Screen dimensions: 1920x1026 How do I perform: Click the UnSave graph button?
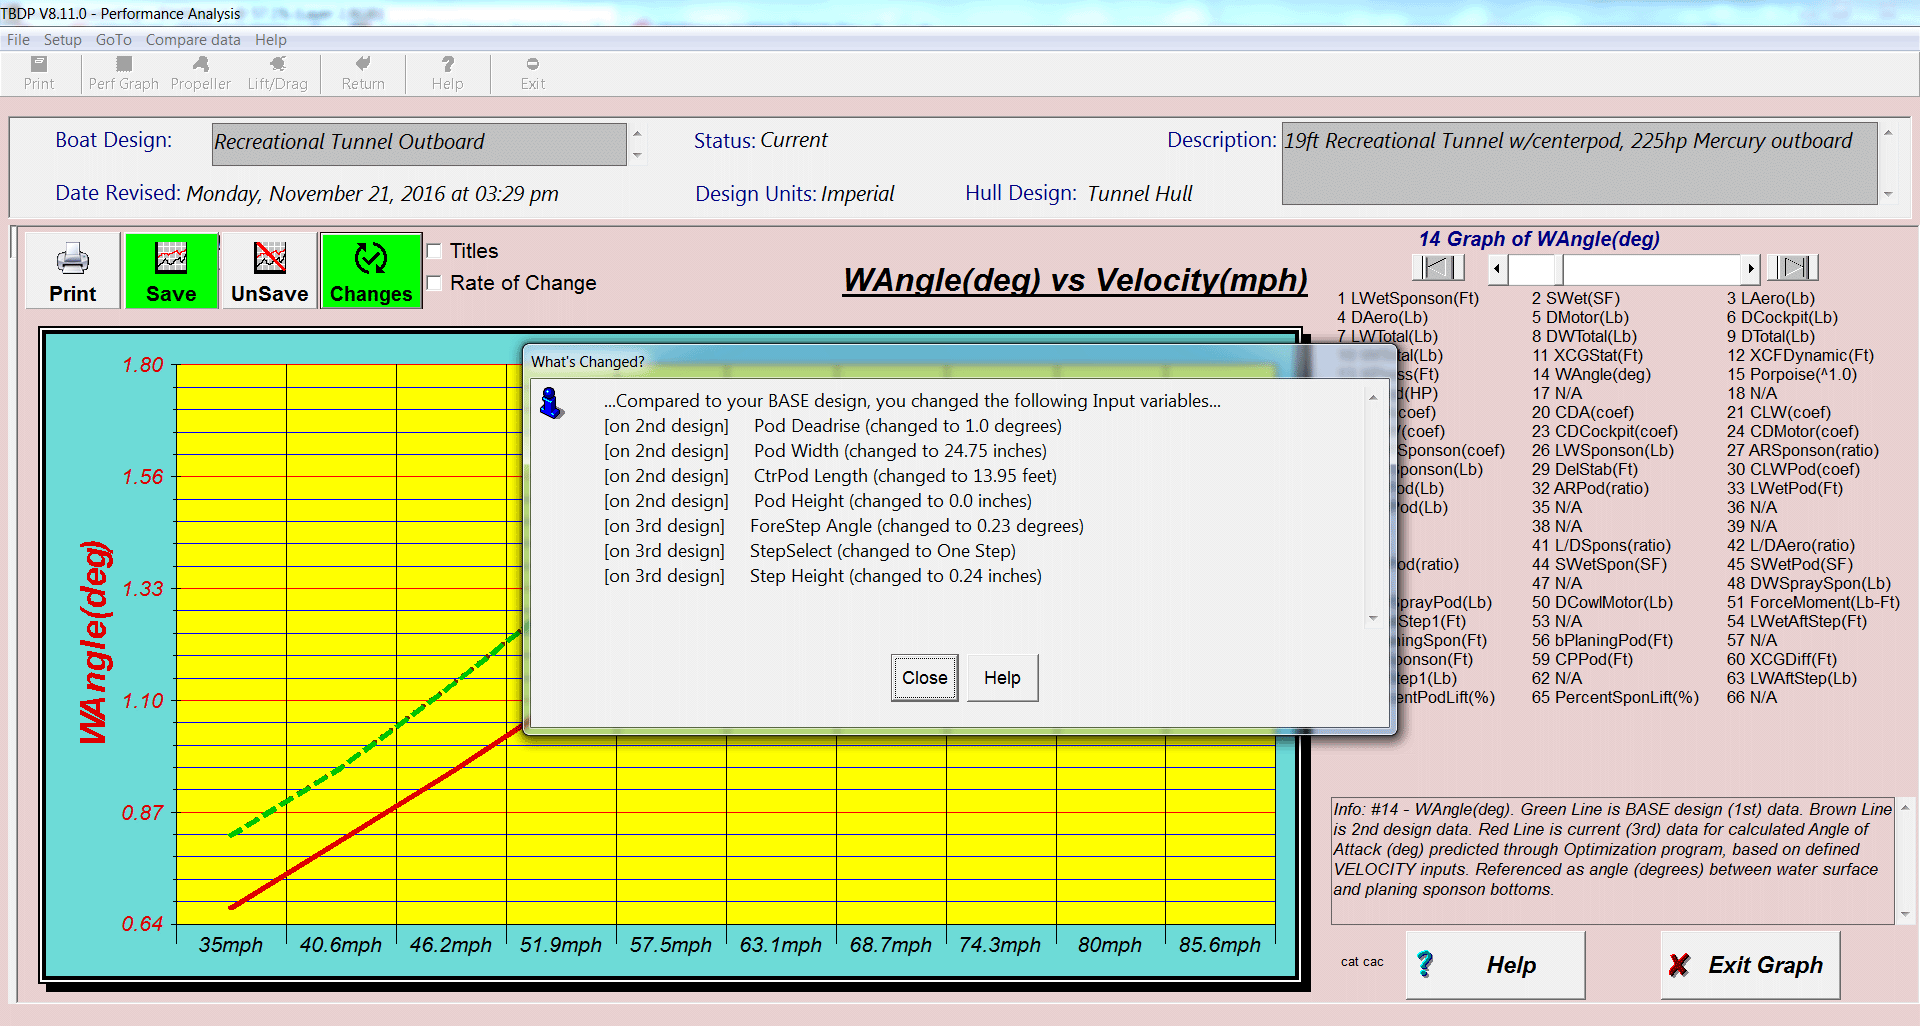(269, 271)
